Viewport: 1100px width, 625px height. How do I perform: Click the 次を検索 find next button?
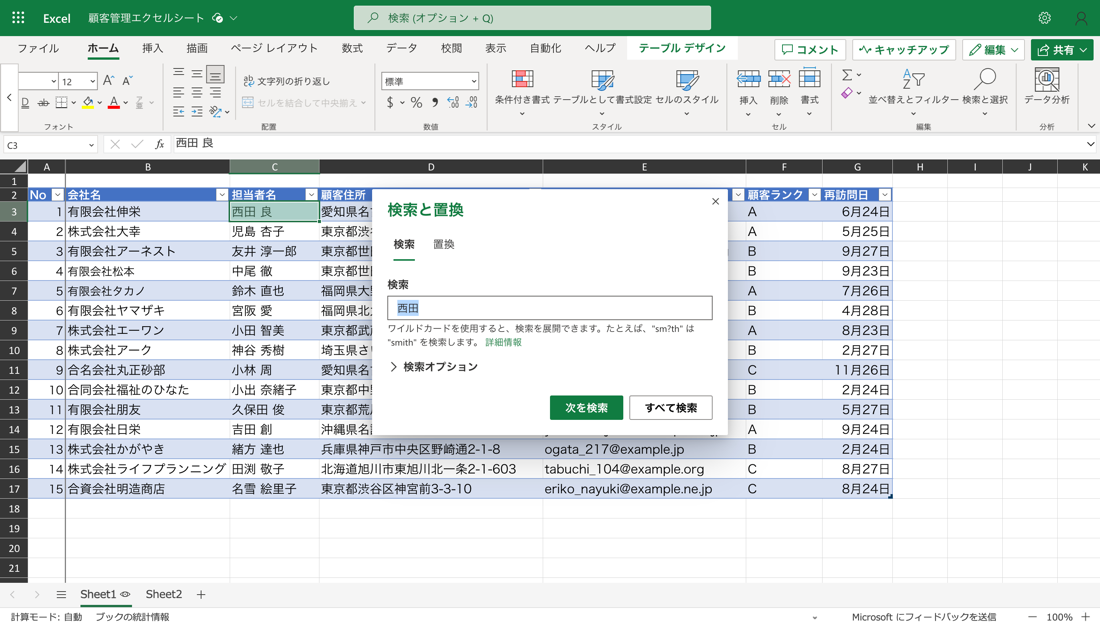(x=586, y=408)
